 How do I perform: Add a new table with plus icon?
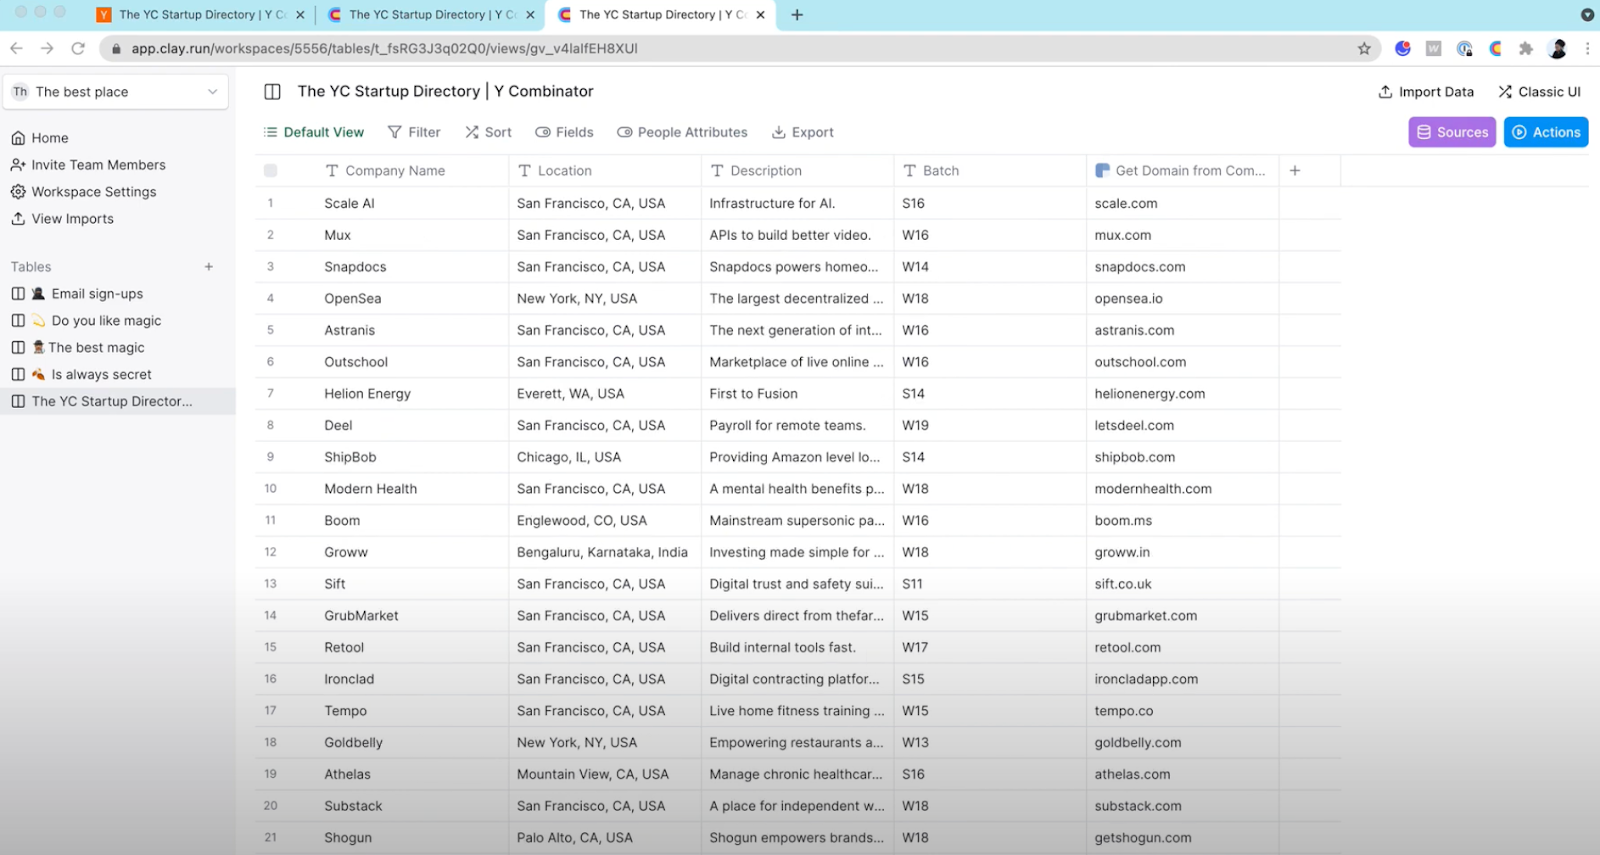[209, 267]
